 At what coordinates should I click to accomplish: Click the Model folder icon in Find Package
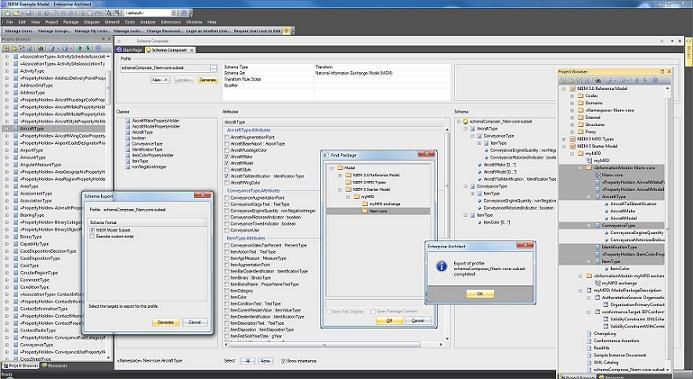pos(340,168)
